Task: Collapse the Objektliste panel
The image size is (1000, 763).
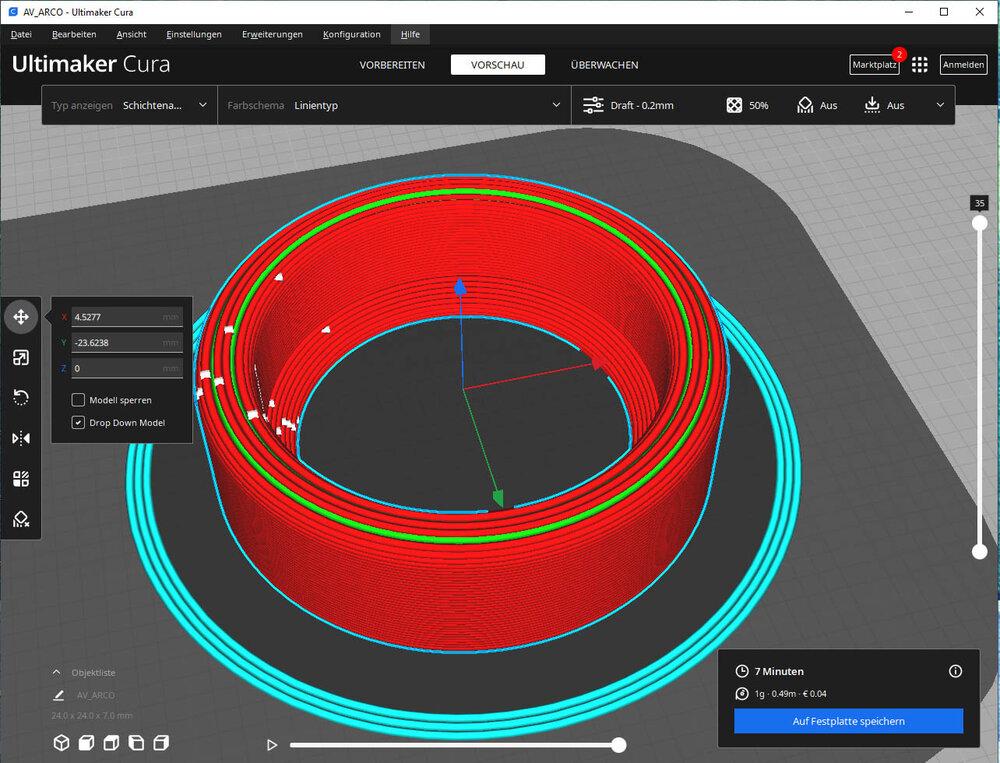Action: [x=57, y=673]
